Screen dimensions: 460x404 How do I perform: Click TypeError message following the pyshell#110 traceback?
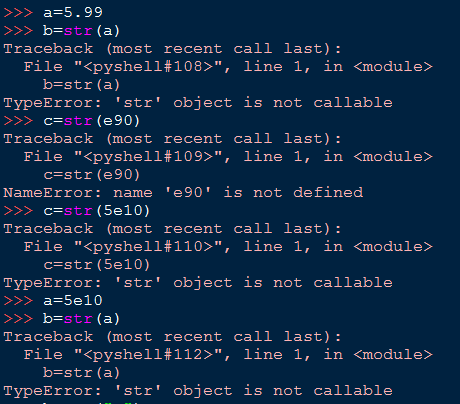(x=198, y=283)
